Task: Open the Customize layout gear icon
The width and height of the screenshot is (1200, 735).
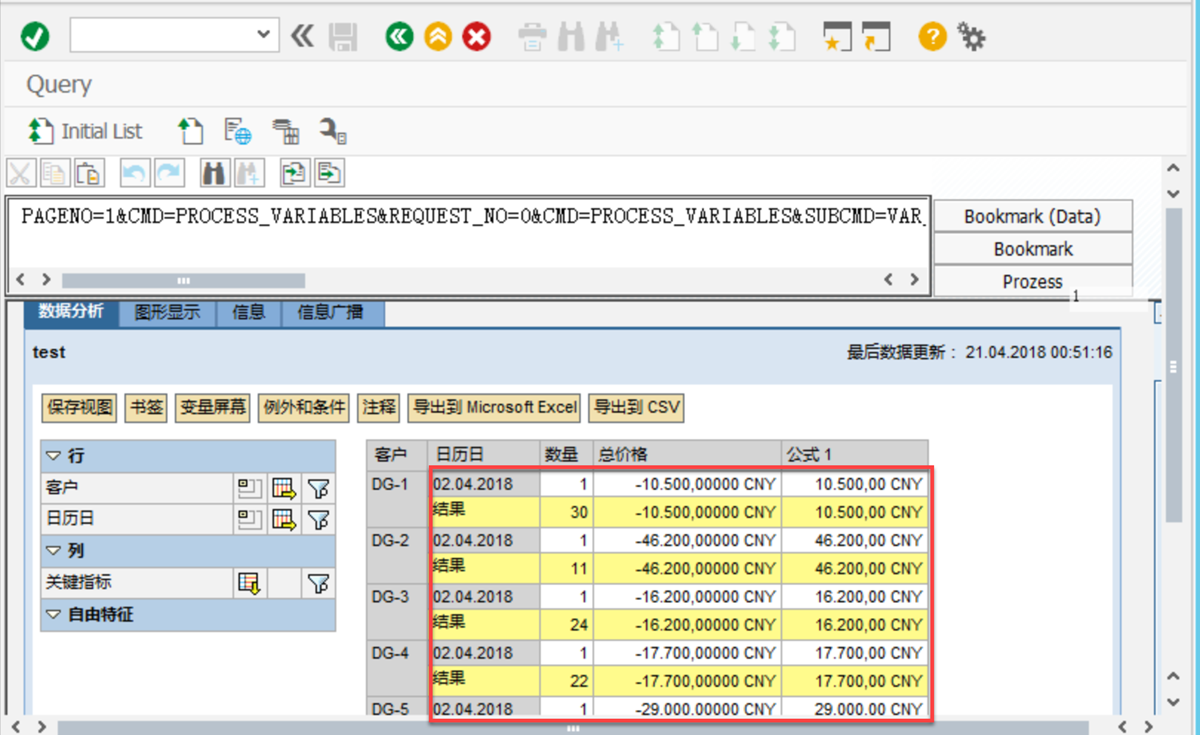Action: click(x=971, y=37)
